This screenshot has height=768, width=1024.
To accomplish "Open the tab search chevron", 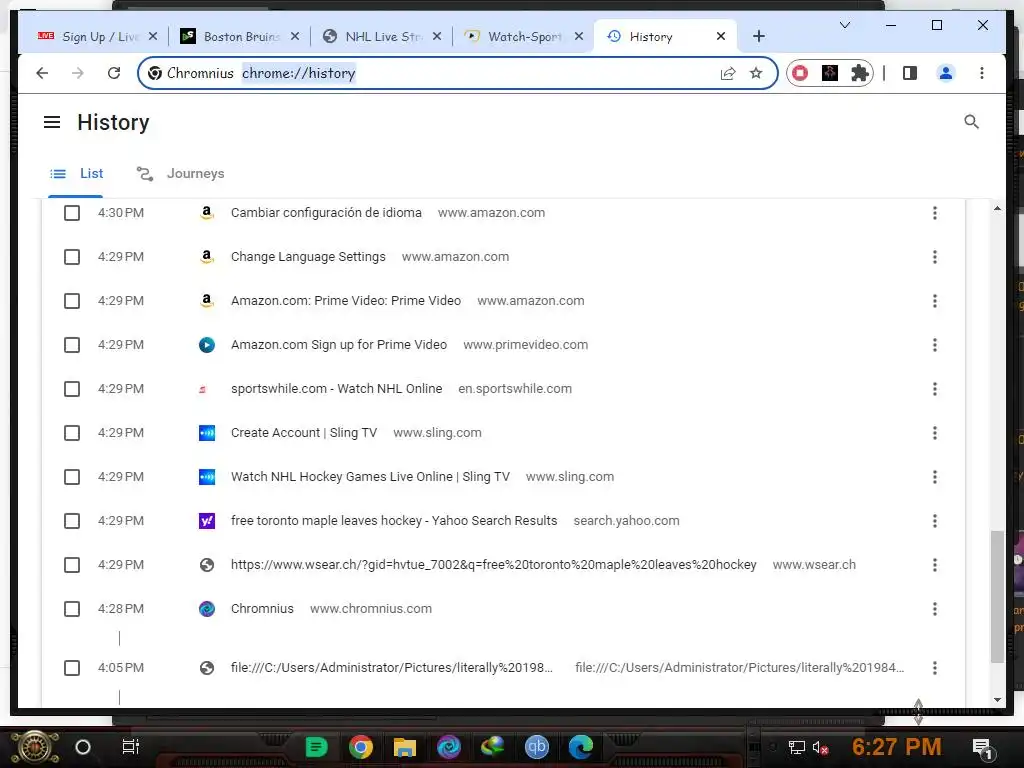I will point(844,25).
